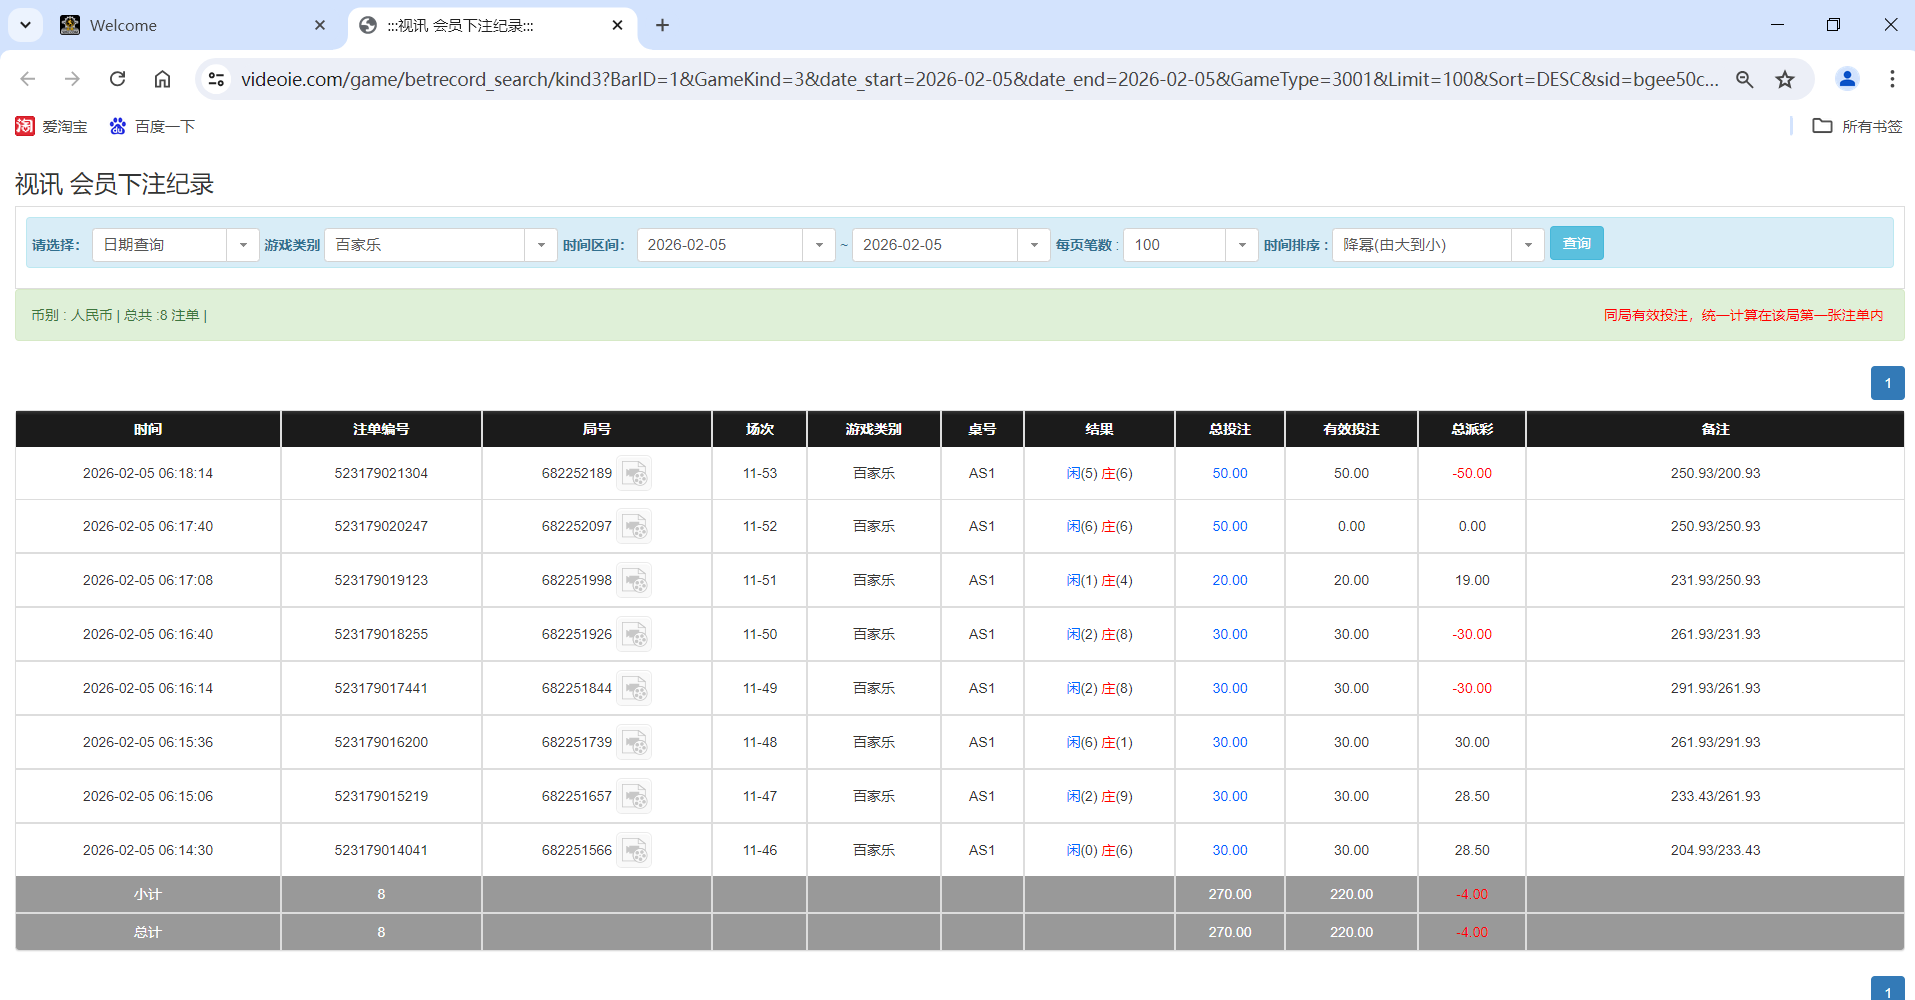Open the 游戏类别 dropdown showing 百家乐

coord(540,244)
